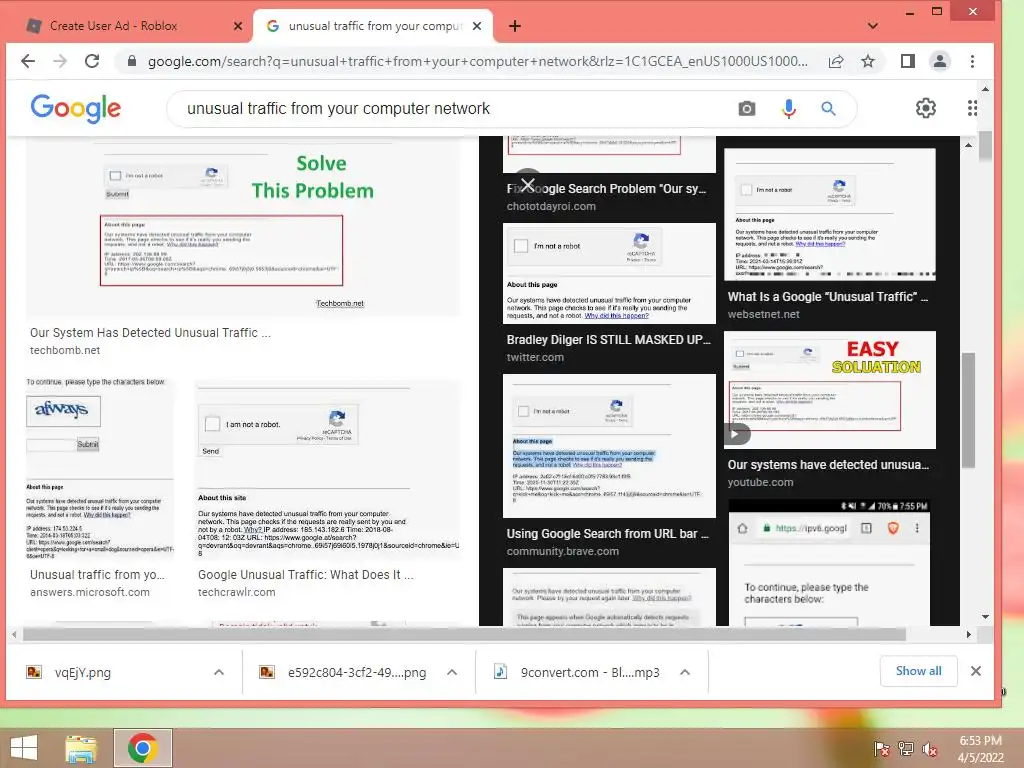Open tab search chevron in title bar
The width and height of the screenshot is (1024, 768).
tap(872, 26)
